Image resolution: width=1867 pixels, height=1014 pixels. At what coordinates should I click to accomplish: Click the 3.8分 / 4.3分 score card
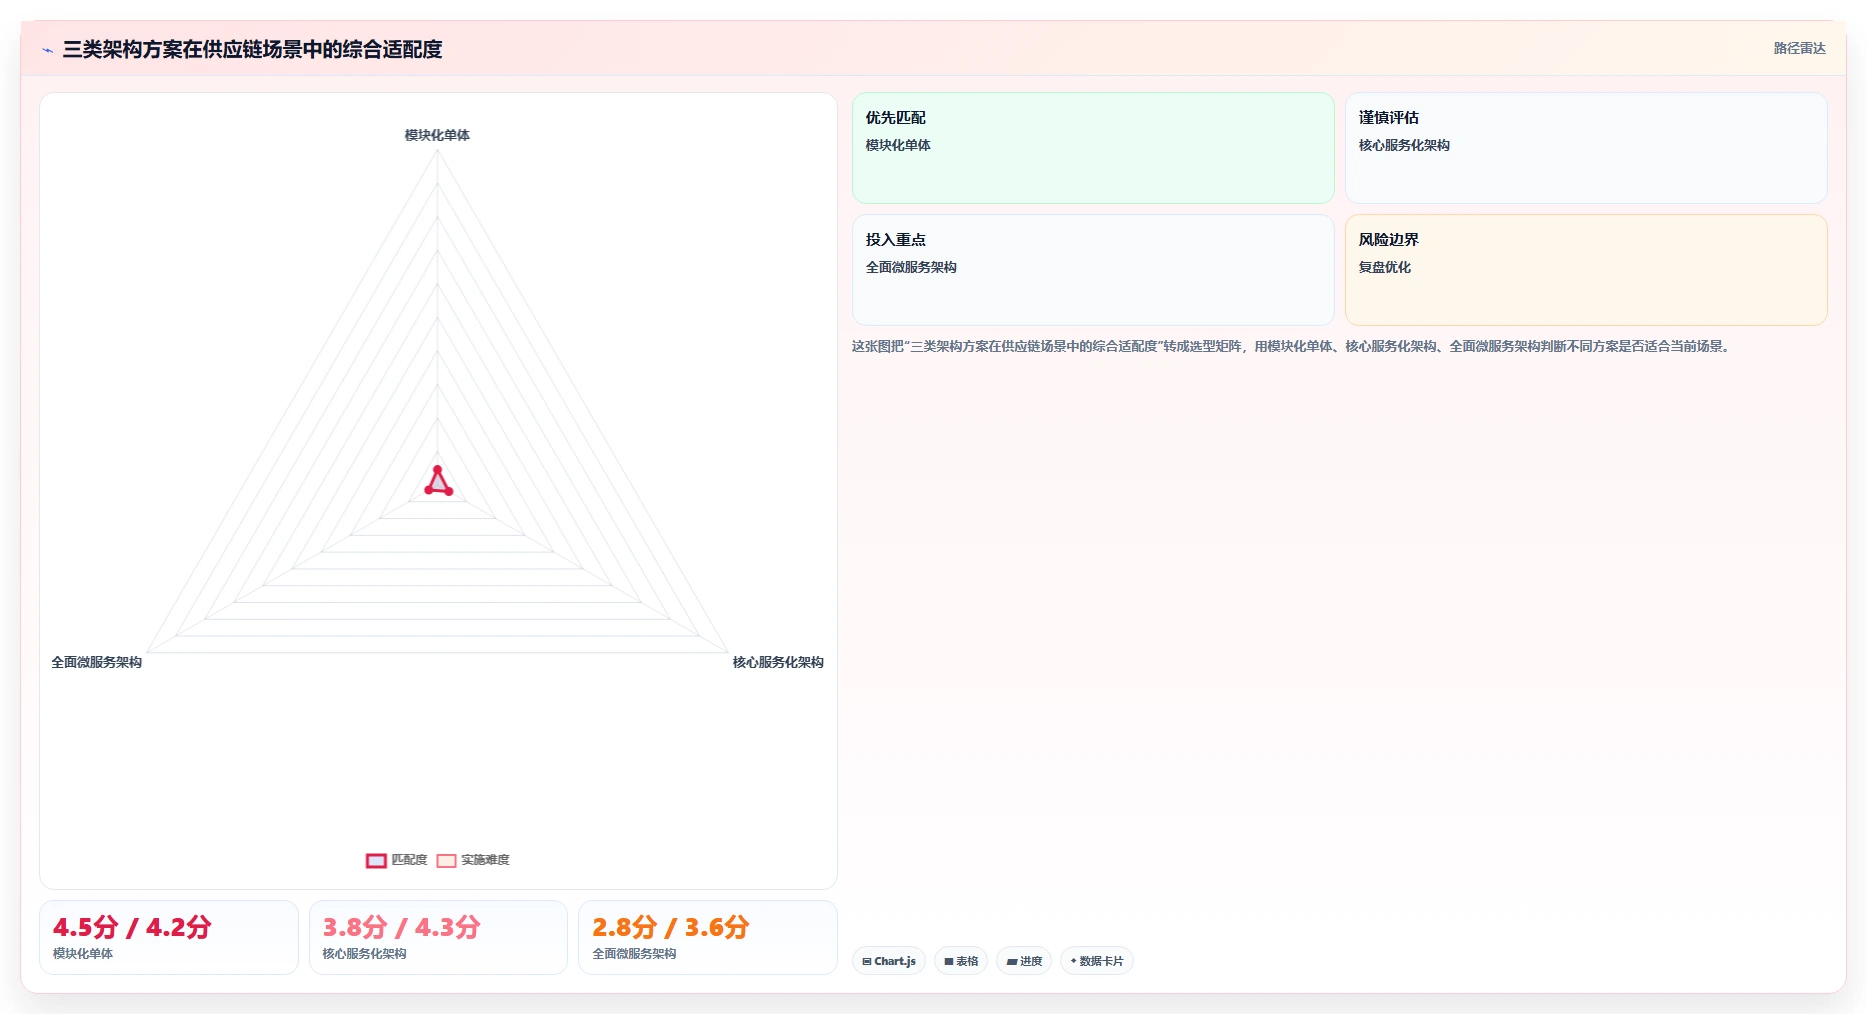tap(438, 937)
